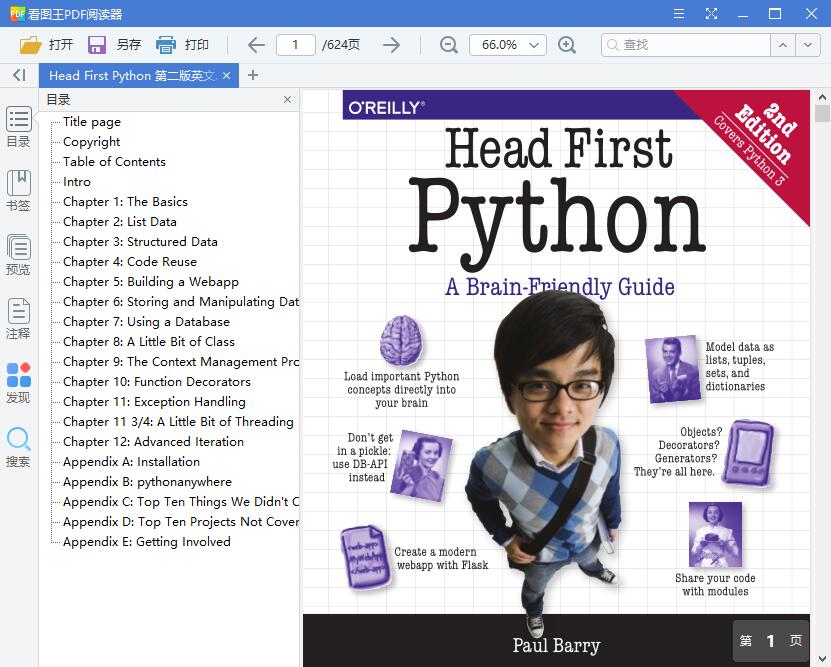The height and width of the screenshot is (667, 831).
Task: Select Chapter 12: Advanced Iteration
Action: (x=154, y=442)
